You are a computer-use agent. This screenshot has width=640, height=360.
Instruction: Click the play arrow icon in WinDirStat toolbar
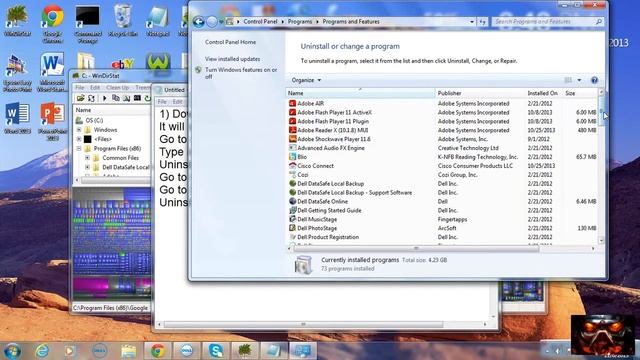104,98
